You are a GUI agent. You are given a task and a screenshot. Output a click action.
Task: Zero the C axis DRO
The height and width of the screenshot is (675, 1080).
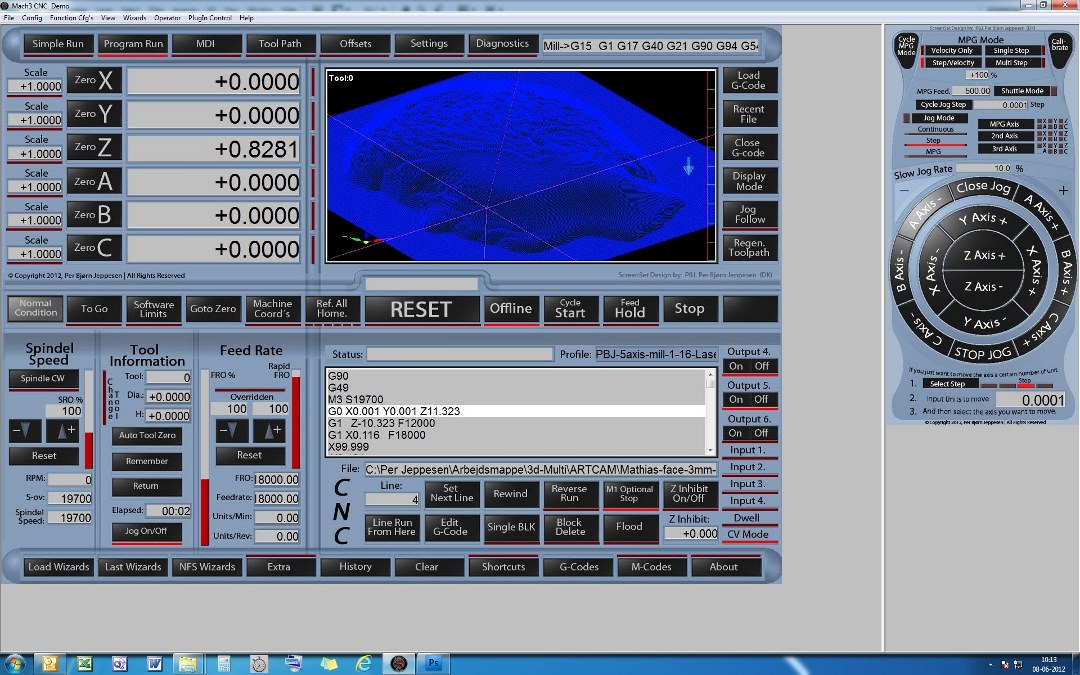(x=94, y=247)
